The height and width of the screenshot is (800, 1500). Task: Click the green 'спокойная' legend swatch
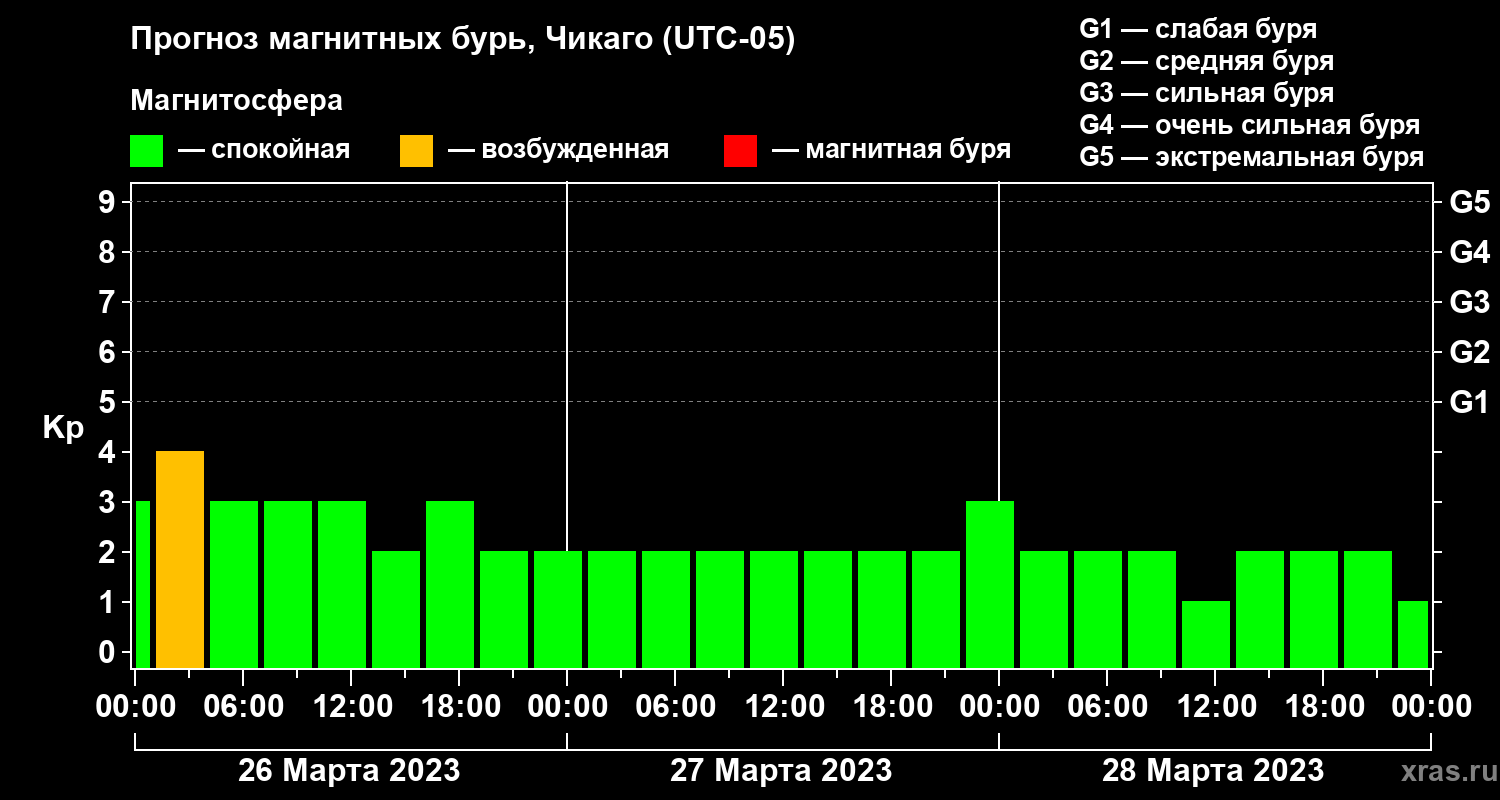(147, 151)
